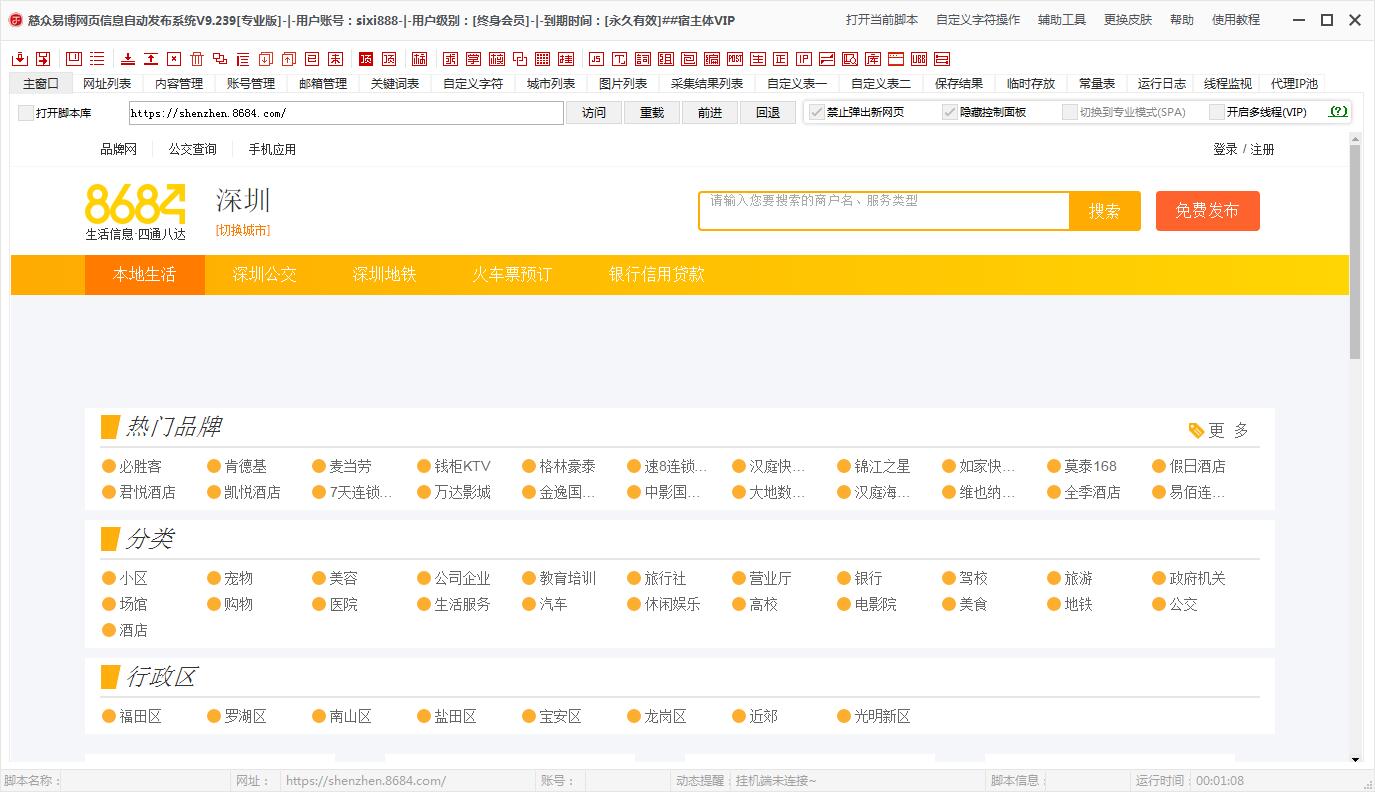Open the 使用教程 menu
The width and height of the screenshot is (1375, 792).
(1236, 20)
